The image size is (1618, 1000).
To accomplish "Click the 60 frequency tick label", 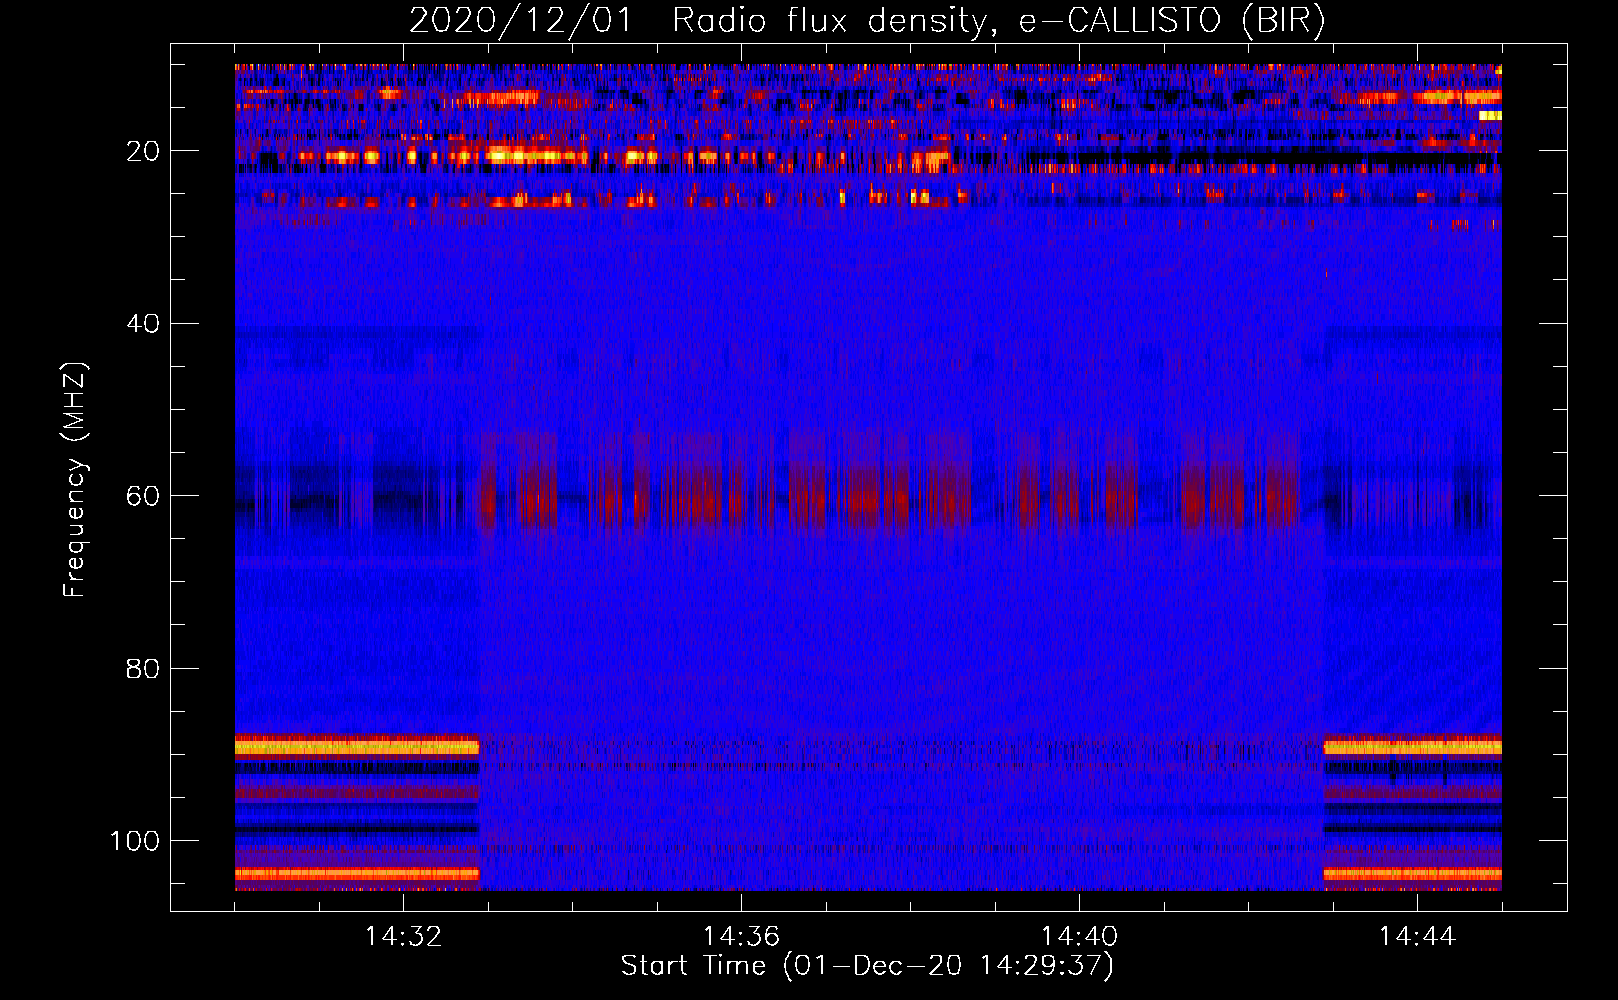I will pos(143,496).
